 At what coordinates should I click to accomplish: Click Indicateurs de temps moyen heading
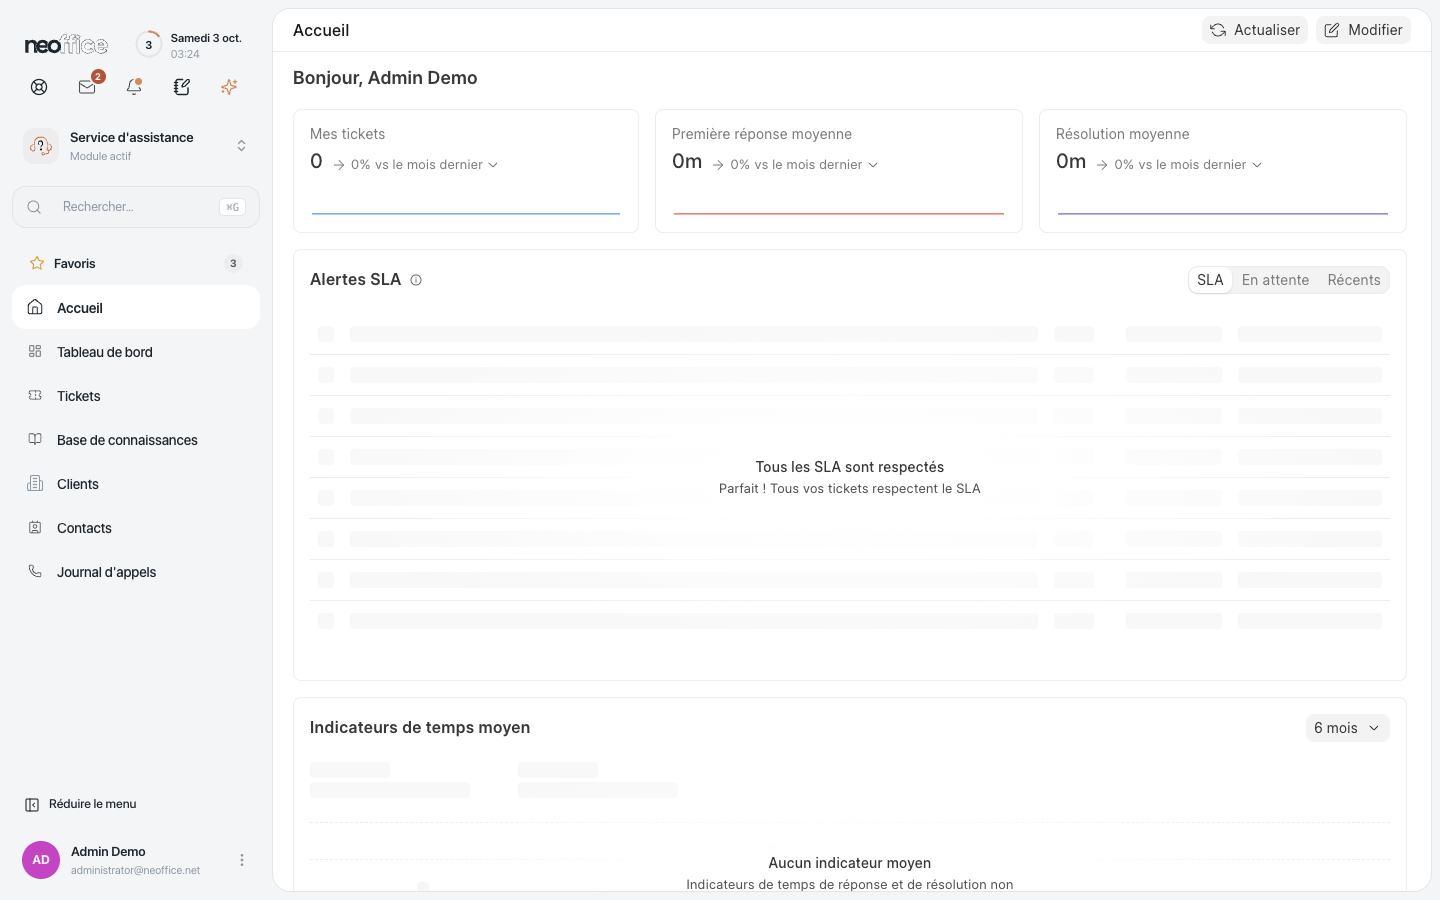420,728
